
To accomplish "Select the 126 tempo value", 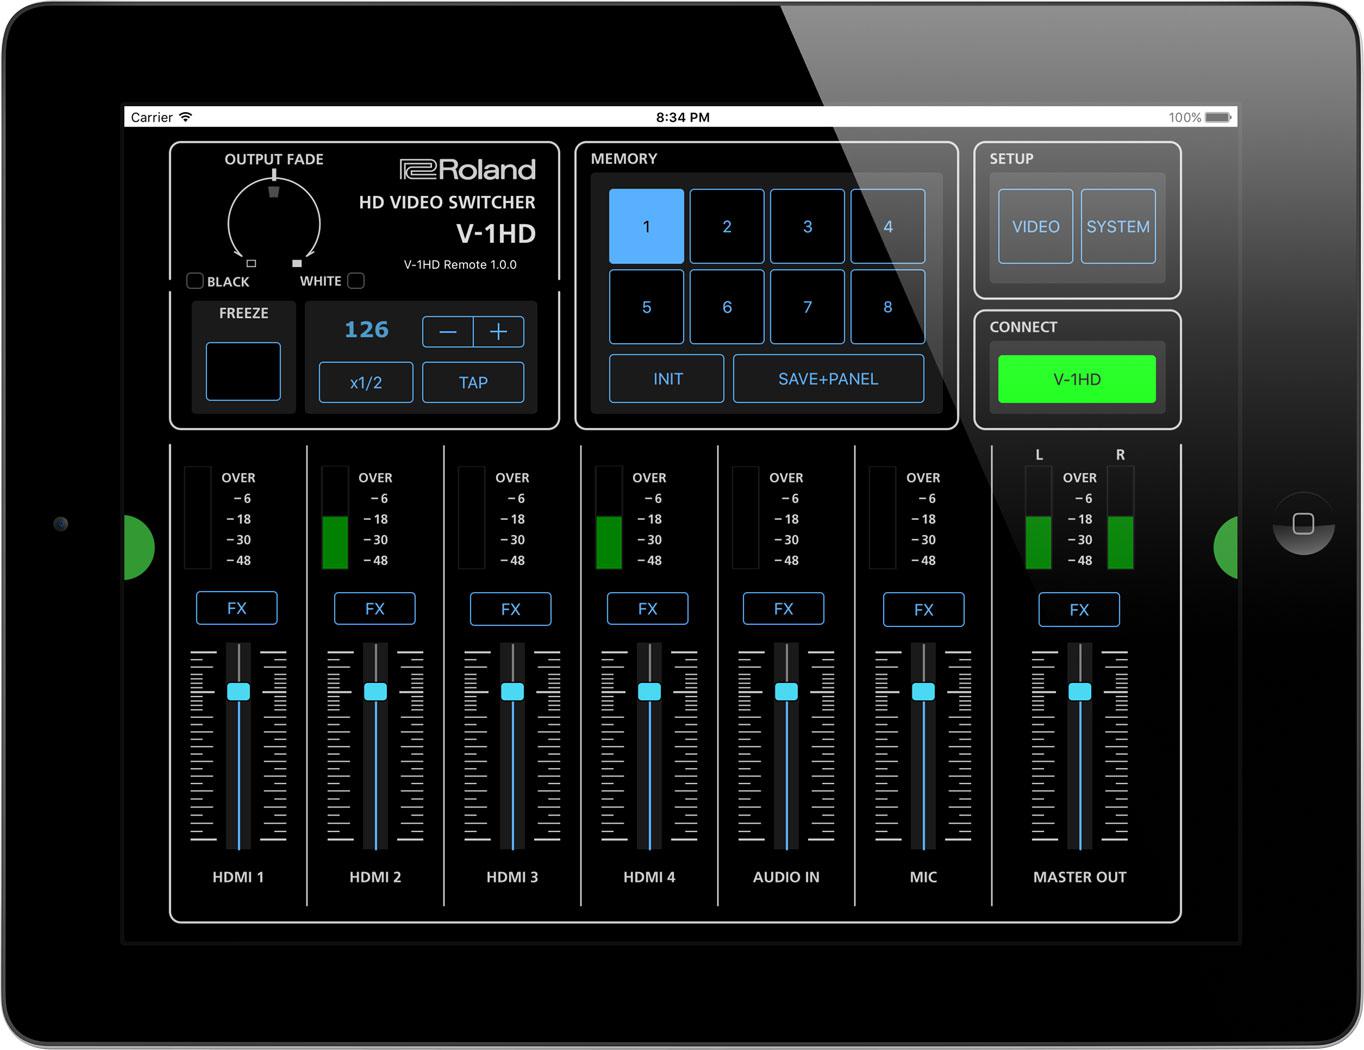I will click(x=366, y=330).
